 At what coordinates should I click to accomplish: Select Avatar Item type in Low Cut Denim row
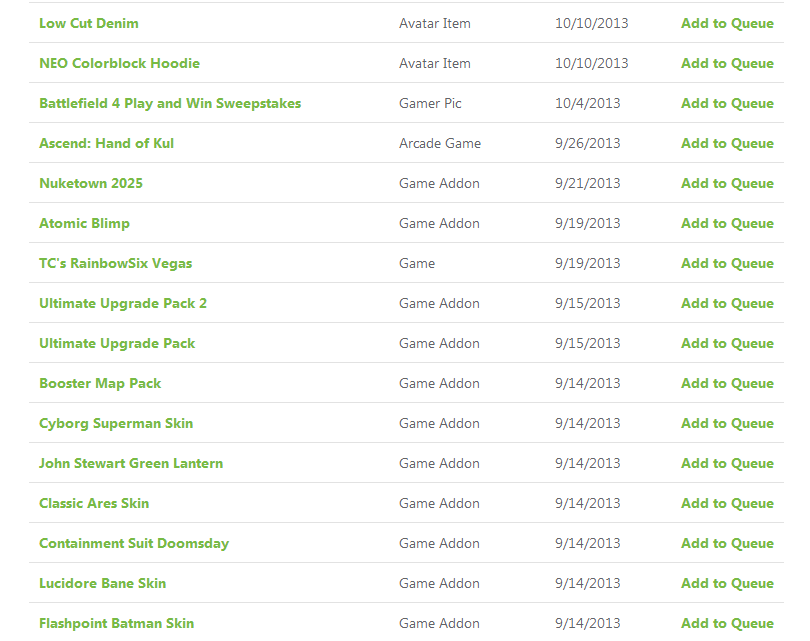(434, 23)
